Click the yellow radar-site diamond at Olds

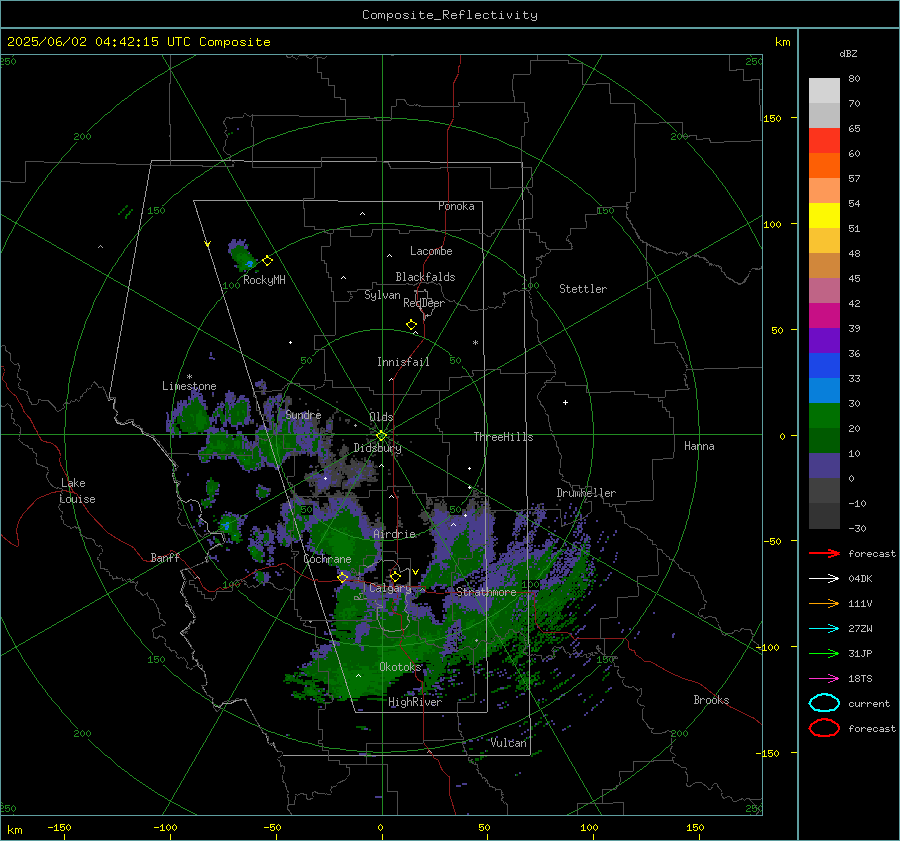[381, 436]
